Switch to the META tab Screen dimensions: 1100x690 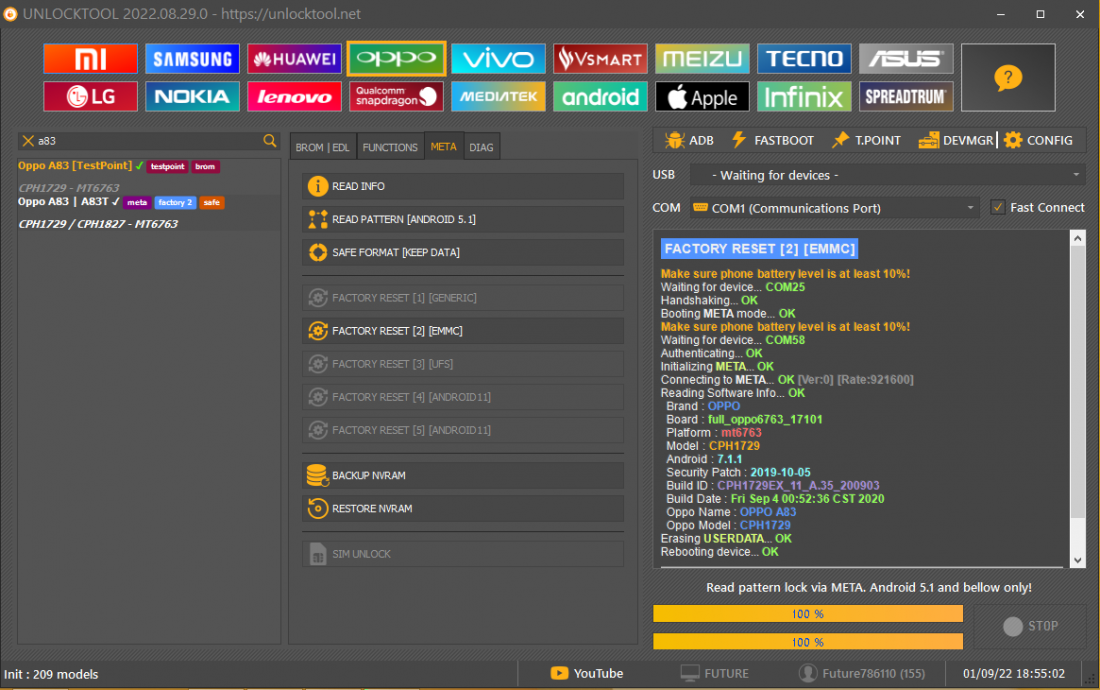[x=443, y=147]
